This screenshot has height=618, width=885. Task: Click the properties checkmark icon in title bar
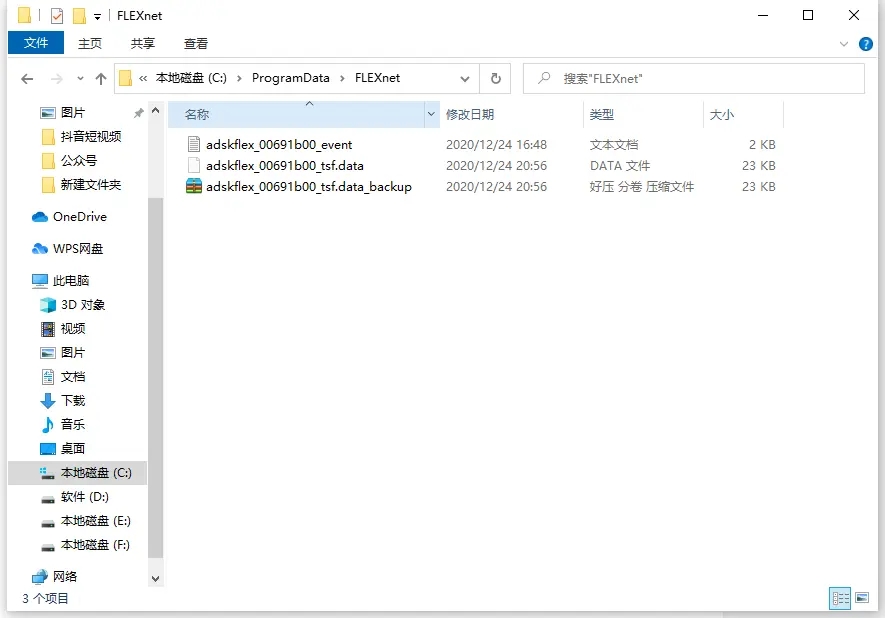point(56,16)
